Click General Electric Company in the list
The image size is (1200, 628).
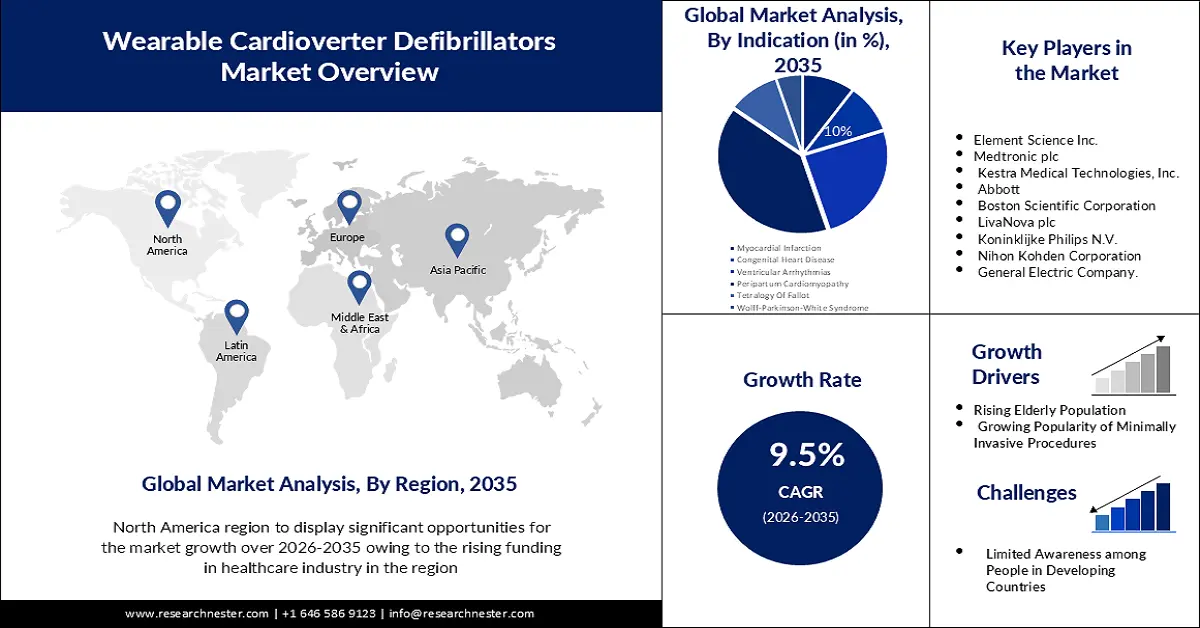[1058, 272]
